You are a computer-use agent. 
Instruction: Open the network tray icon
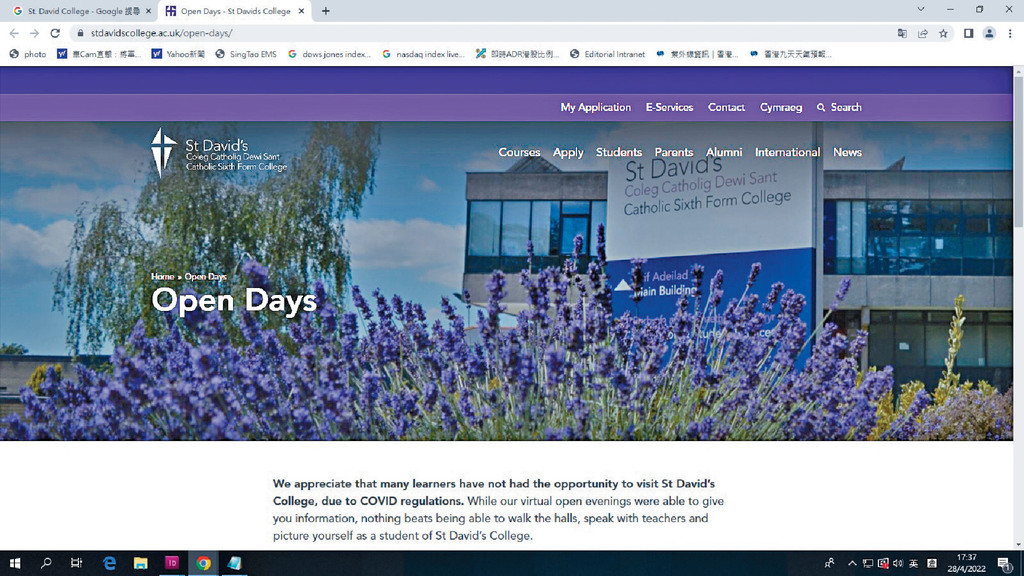point(868,564)
